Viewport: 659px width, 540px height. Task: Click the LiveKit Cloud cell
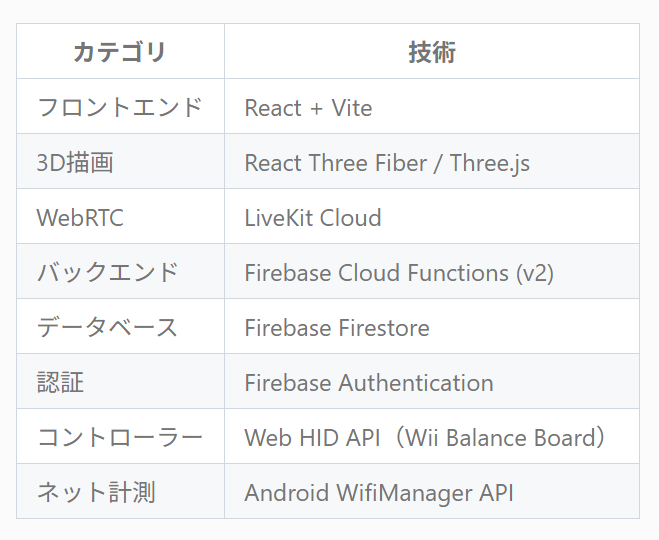click(x=313, y=217)
